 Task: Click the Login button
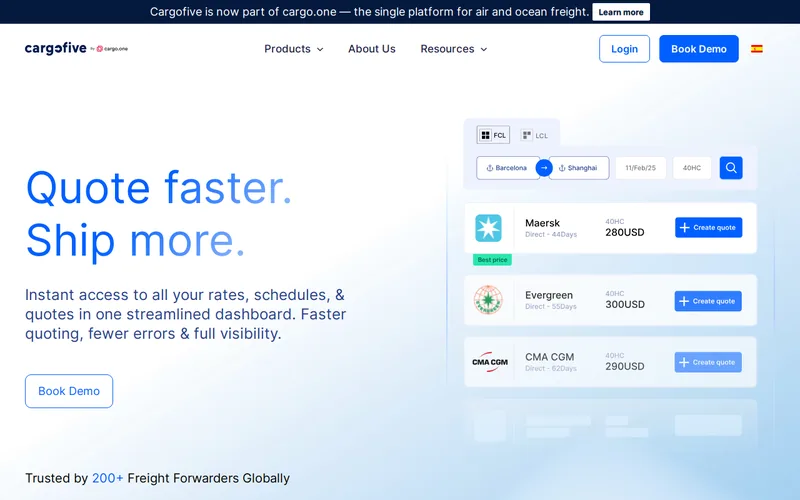[624, 49]
